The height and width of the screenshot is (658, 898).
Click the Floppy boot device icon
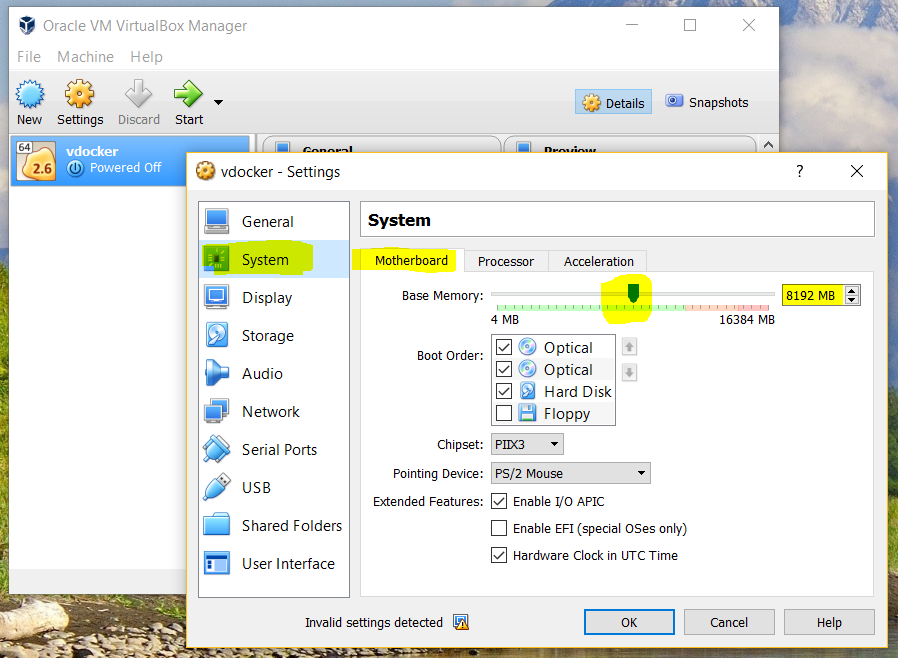point(527,413)
